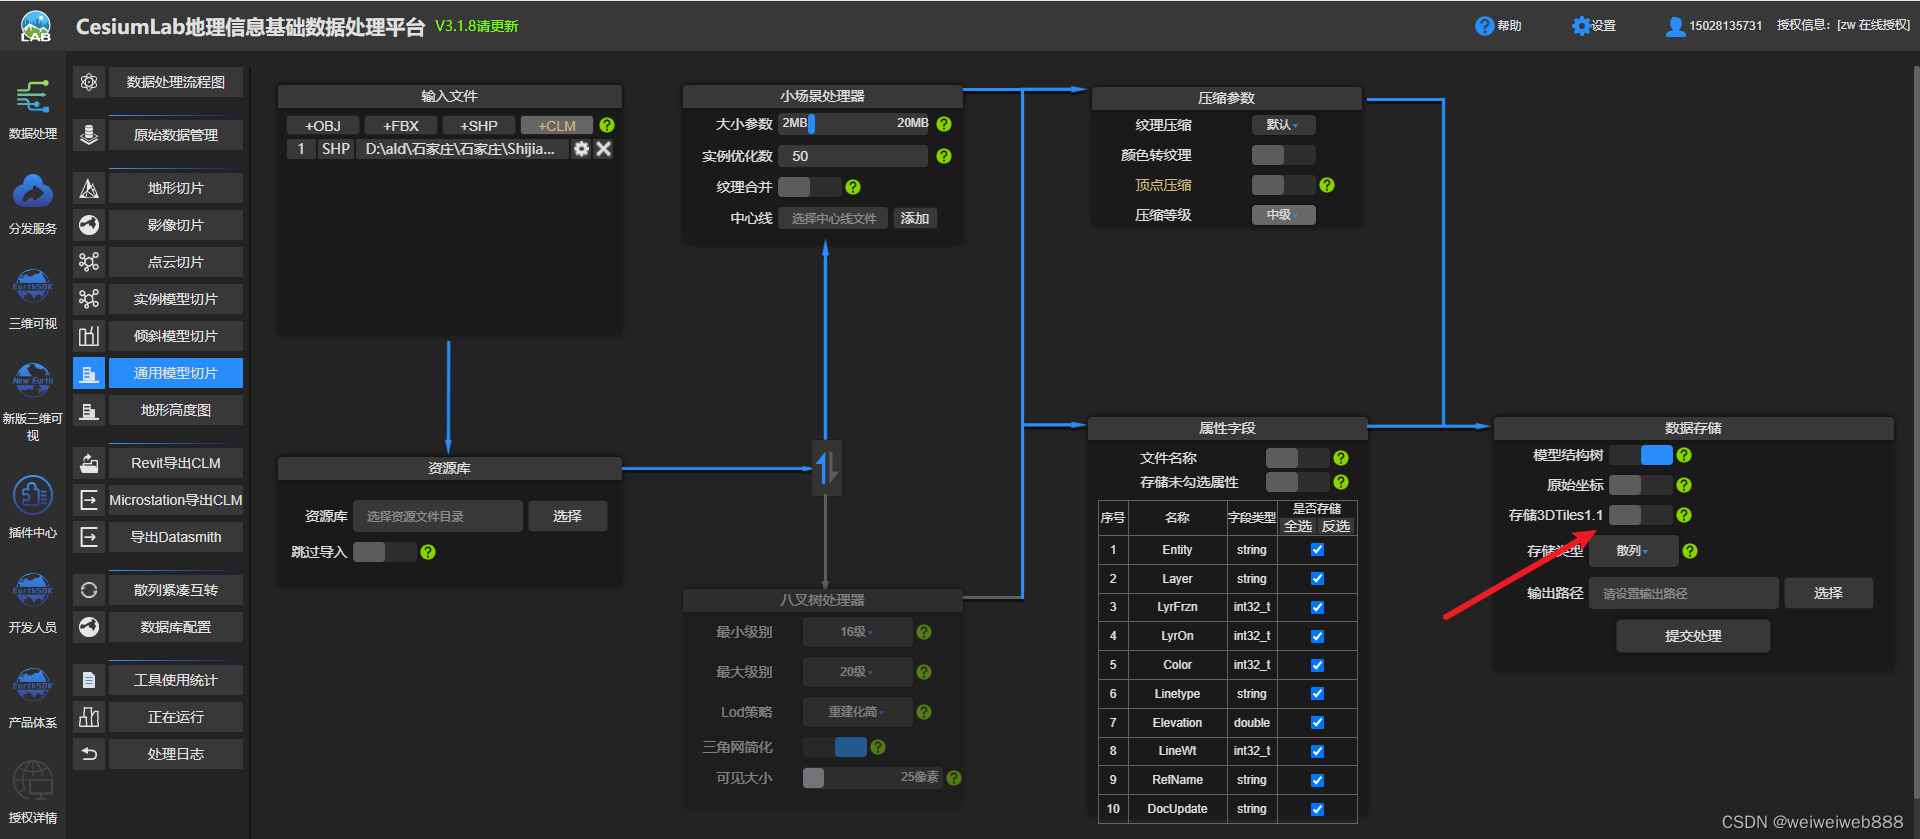This screenshot has width=1920, height=839.
Task: Click the user account icon
Action: 1675,26
